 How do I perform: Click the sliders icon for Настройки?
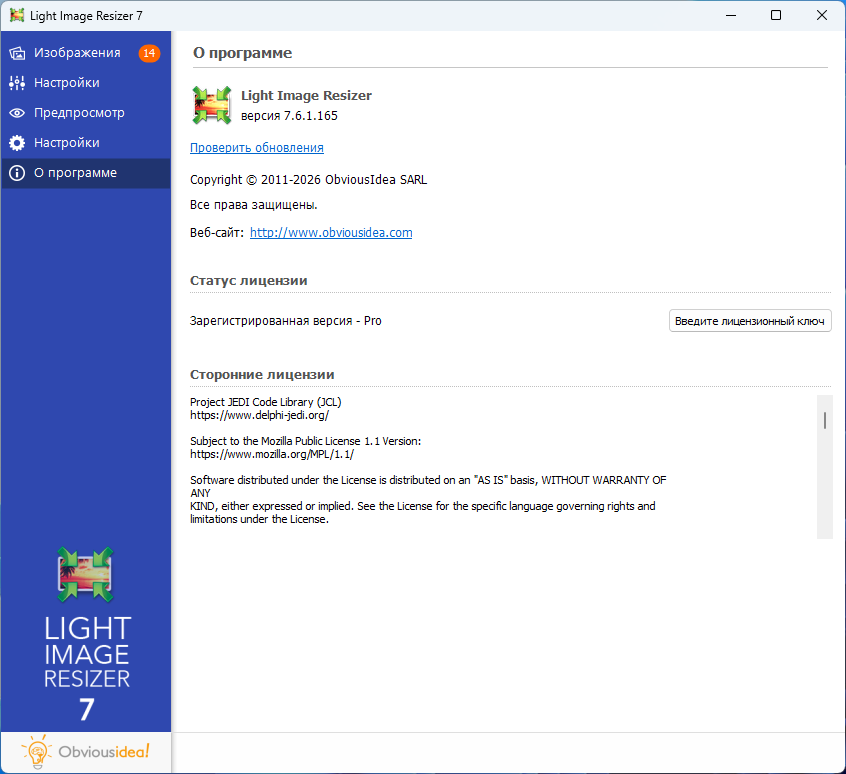coord(17,83)
